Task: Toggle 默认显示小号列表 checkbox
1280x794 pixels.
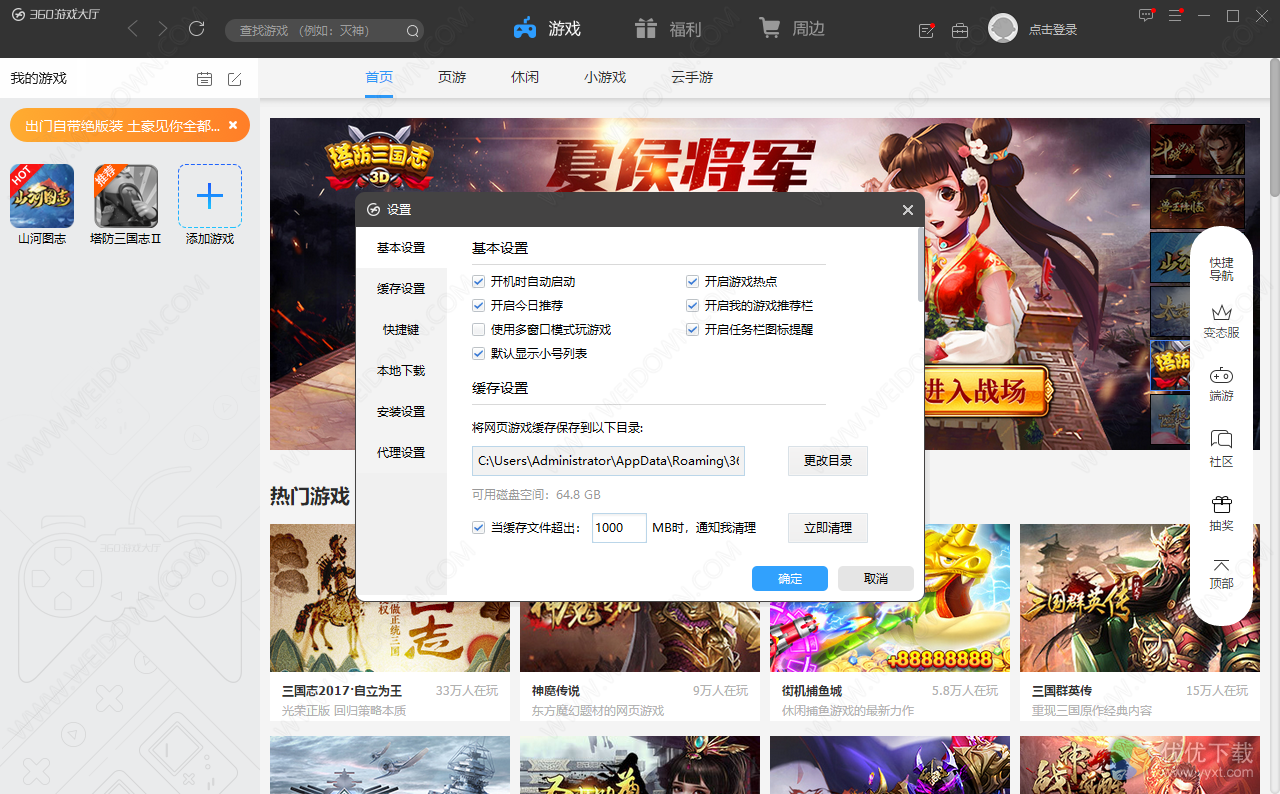Action: point(479,354)
